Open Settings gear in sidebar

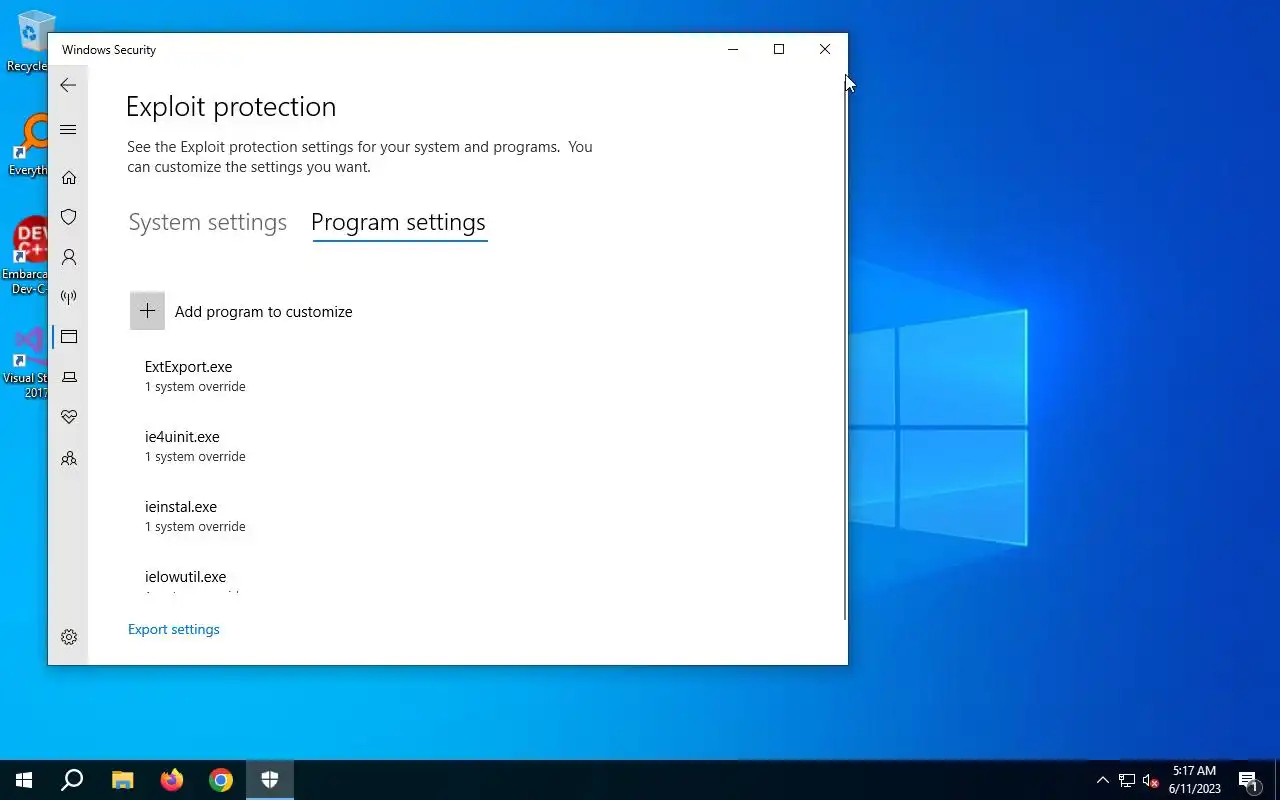coord(69,637)
